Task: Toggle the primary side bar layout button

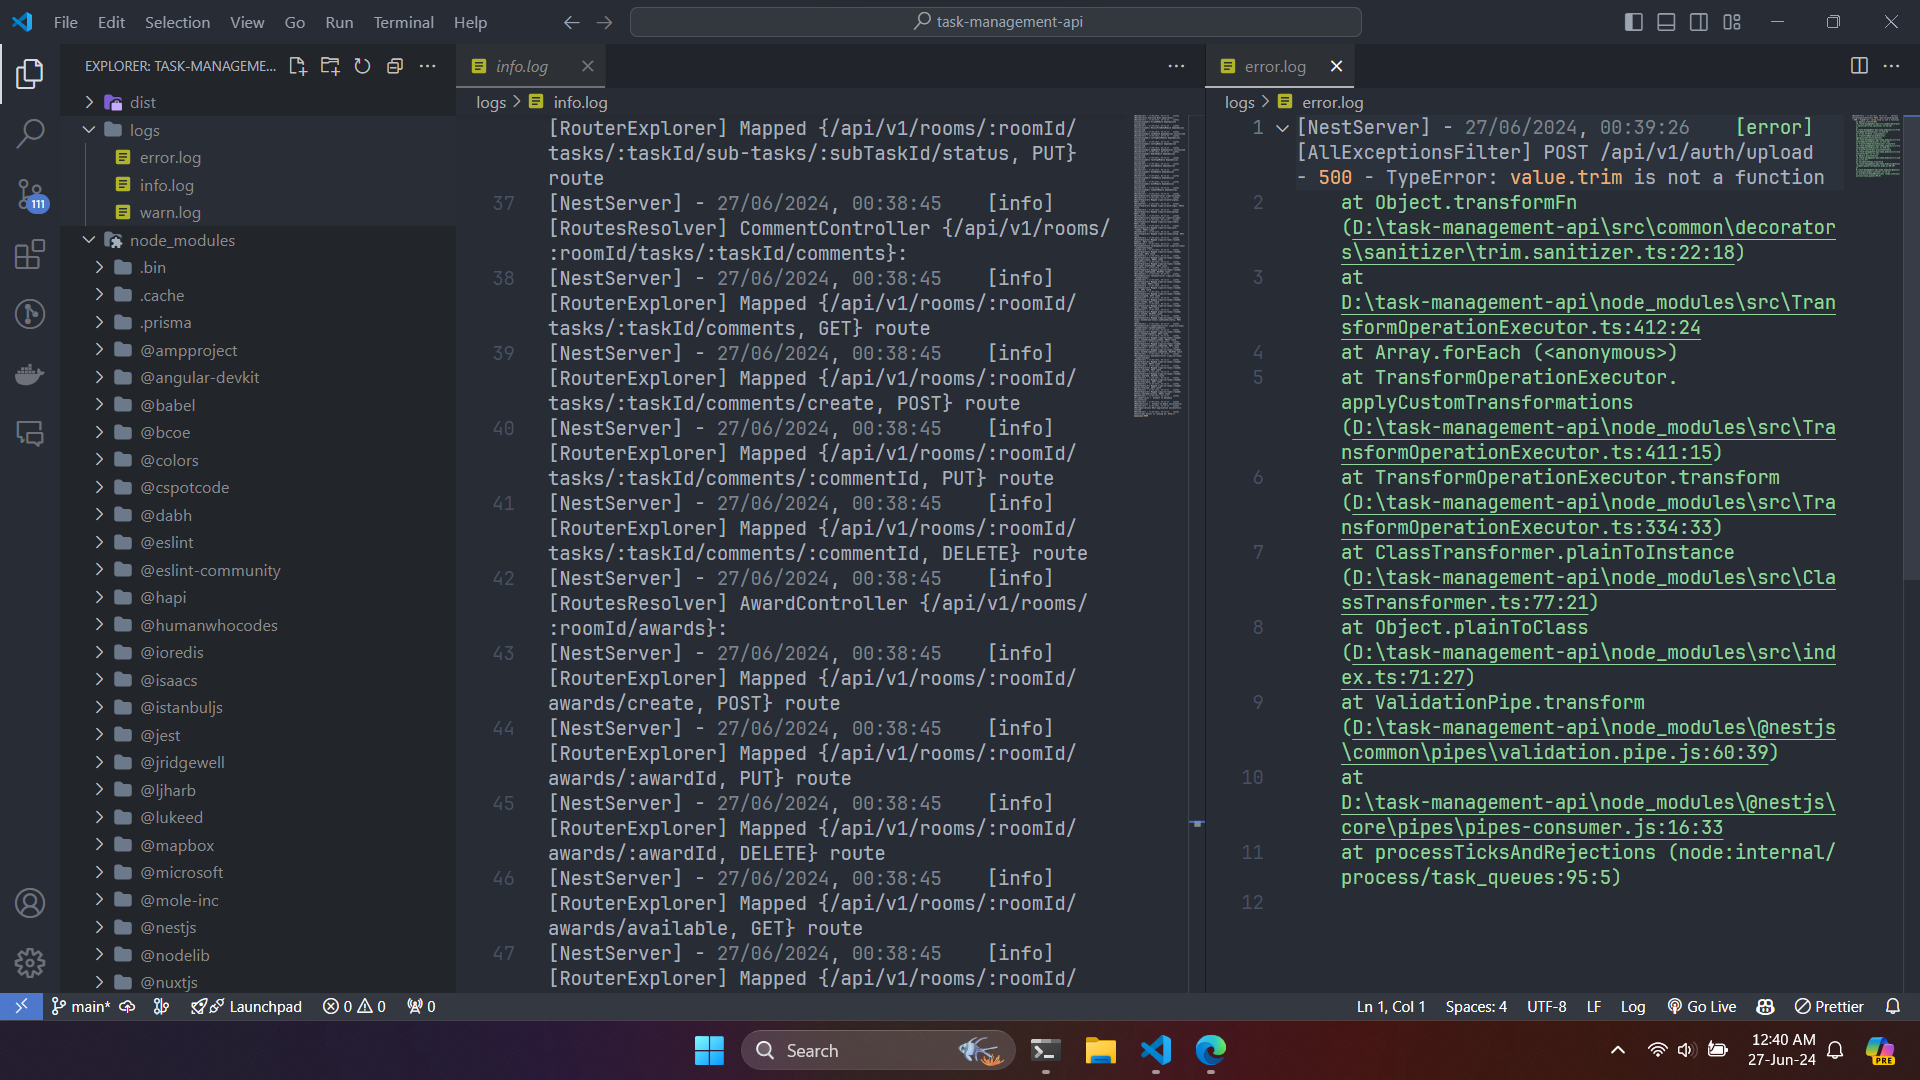Action: [x=1634, y=22]
